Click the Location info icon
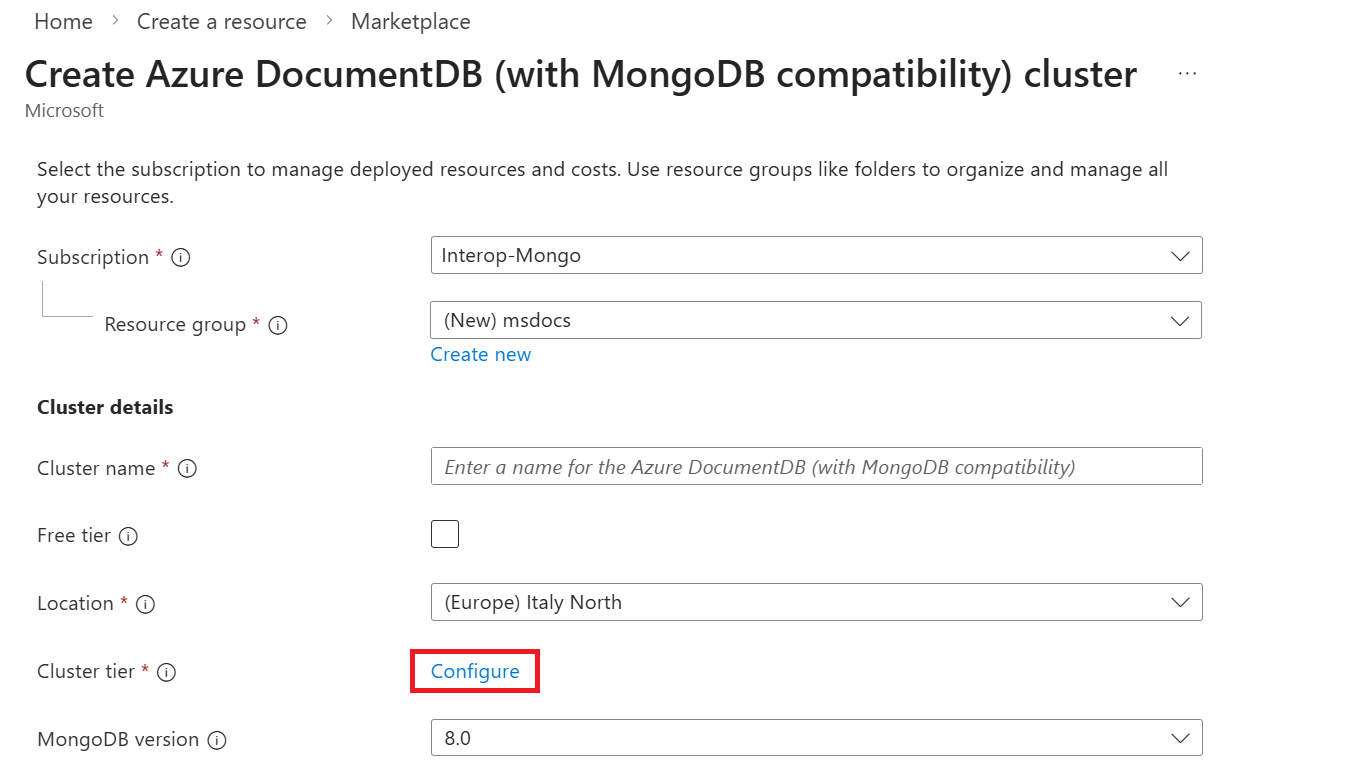1358x760 pixels. (145, 604)
